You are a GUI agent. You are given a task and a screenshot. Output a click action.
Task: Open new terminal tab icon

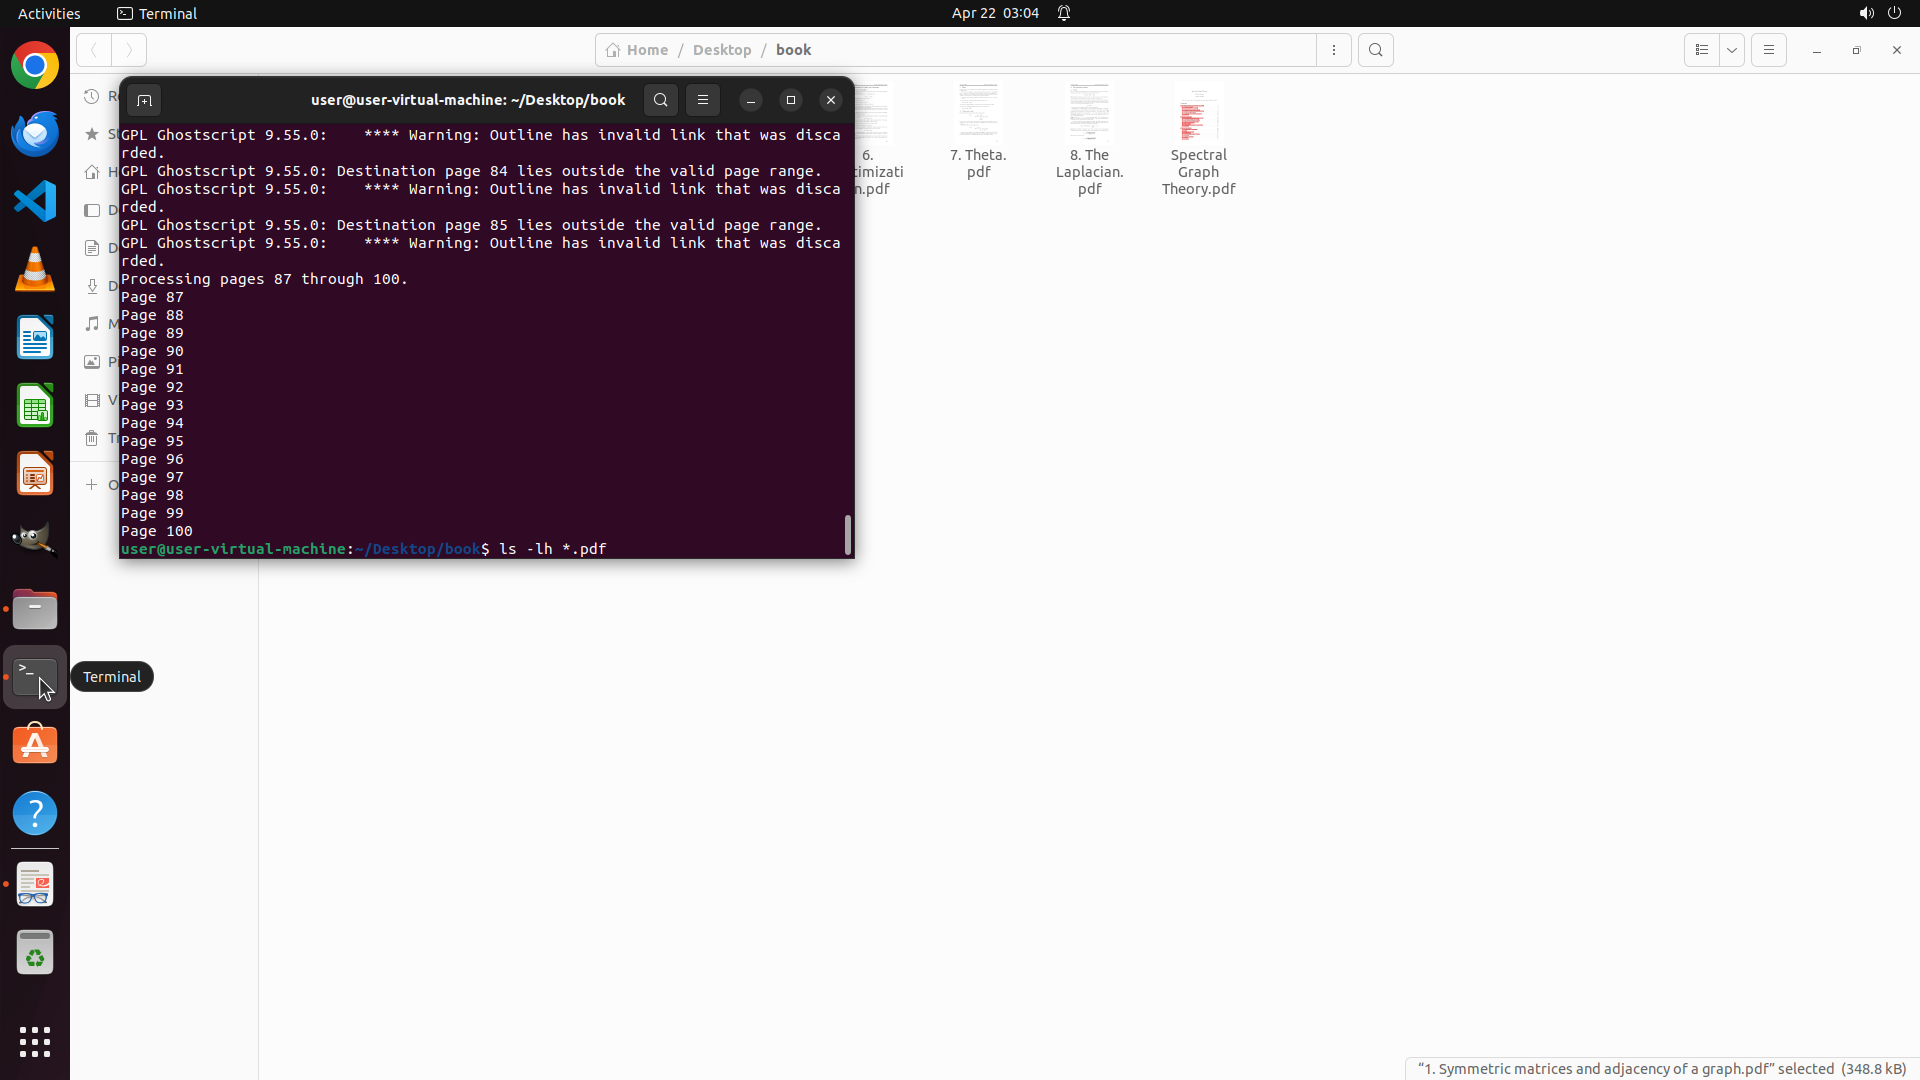(144, 100)
